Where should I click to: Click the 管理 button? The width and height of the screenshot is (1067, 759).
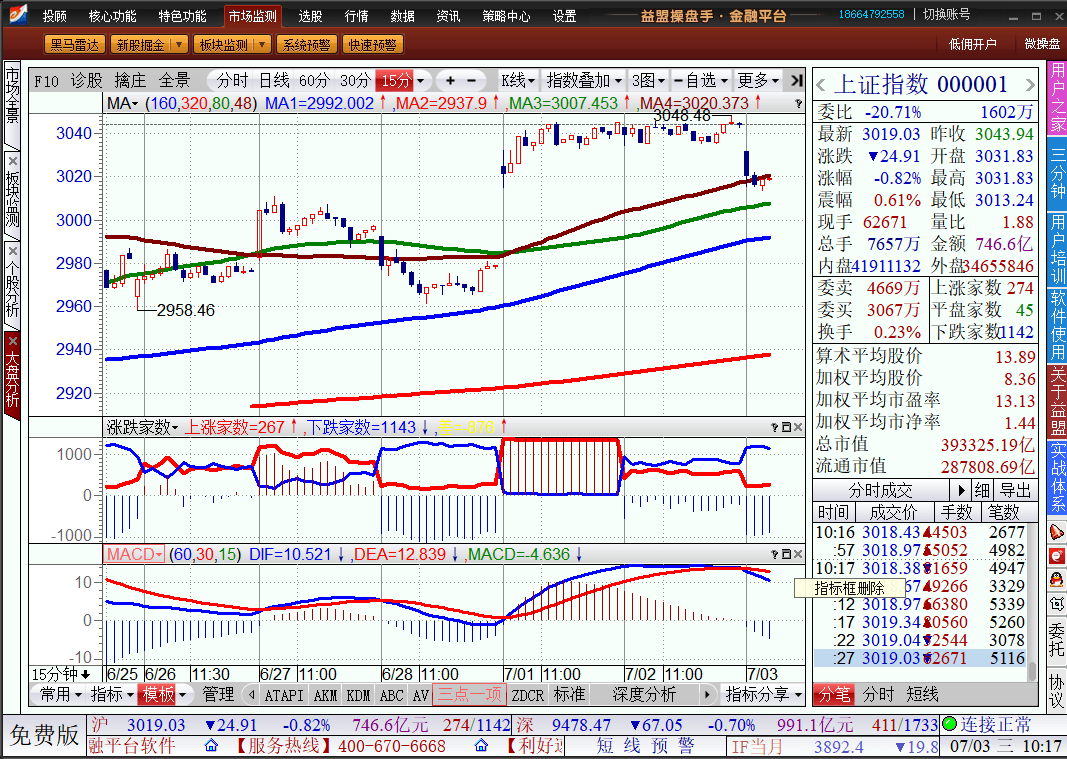pos(218,694)
